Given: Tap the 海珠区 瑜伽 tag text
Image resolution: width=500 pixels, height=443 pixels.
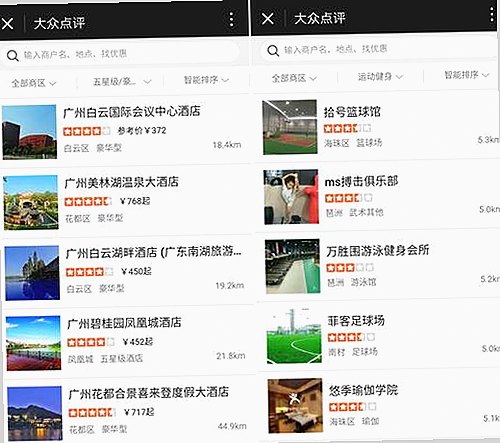Looking at the screenshot, I should point(354,421).
